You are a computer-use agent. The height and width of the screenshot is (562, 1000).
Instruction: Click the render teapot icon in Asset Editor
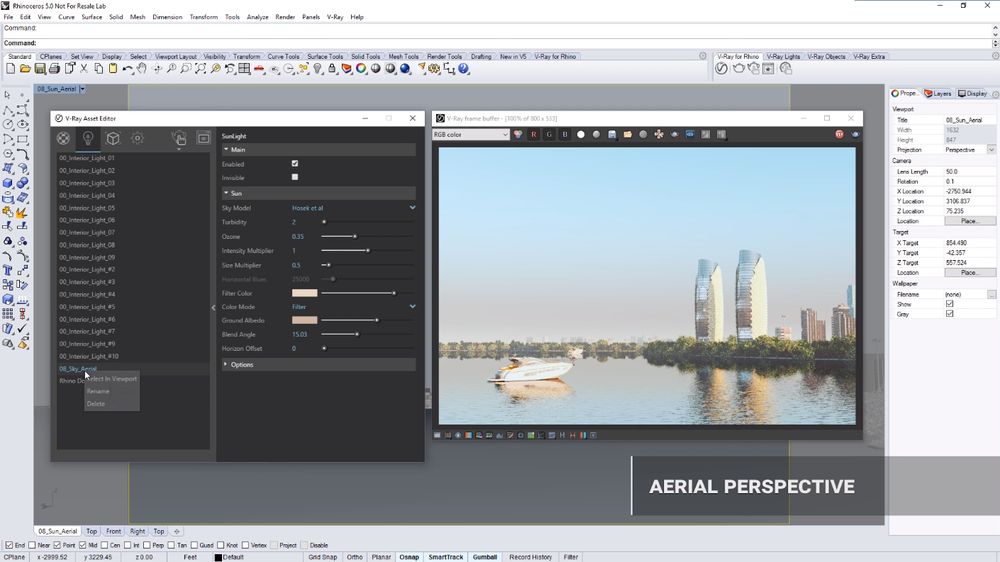179,138
